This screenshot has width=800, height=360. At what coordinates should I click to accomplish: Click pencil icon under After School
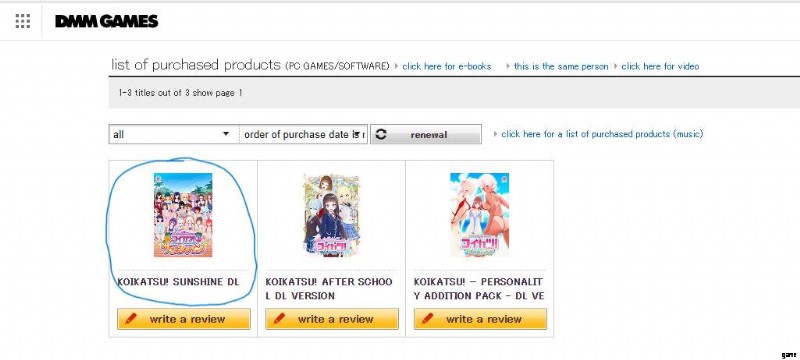pyautogui.click(x=279, y=319)
